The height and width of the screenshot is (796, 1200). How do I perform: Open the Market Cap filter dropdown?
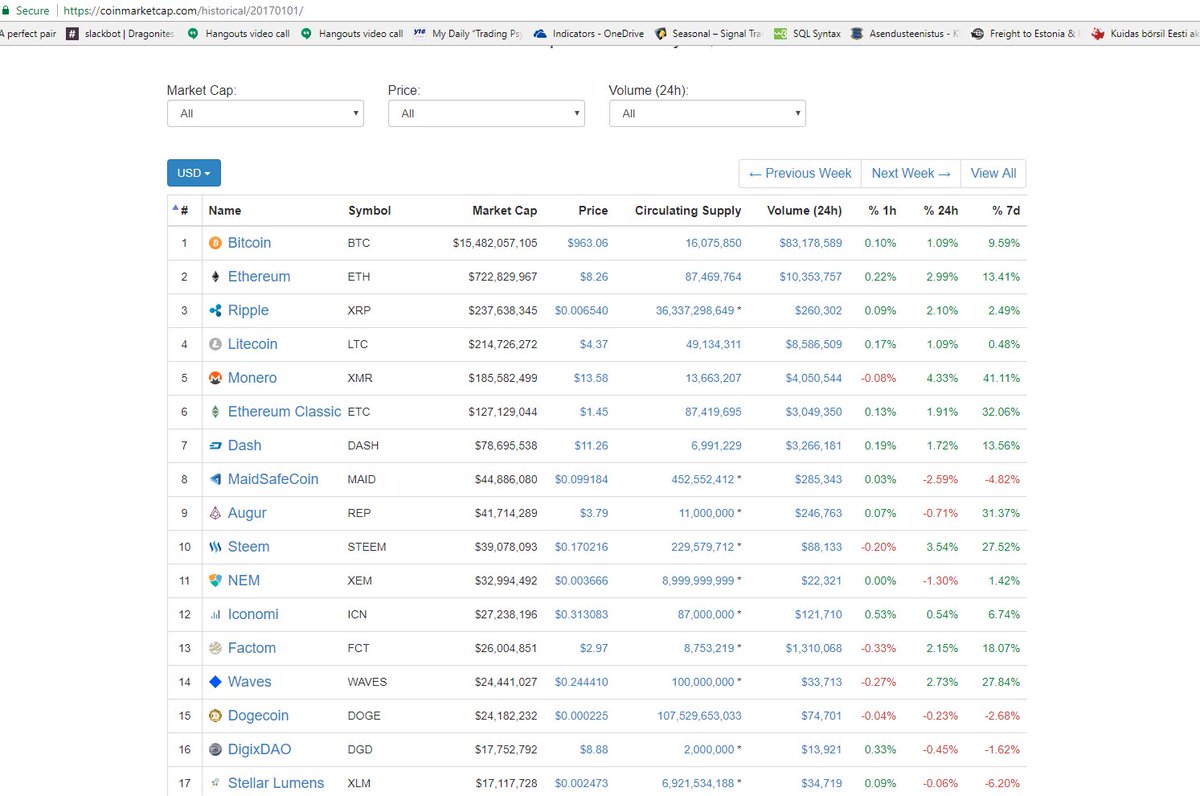click(x=265, y=113)
